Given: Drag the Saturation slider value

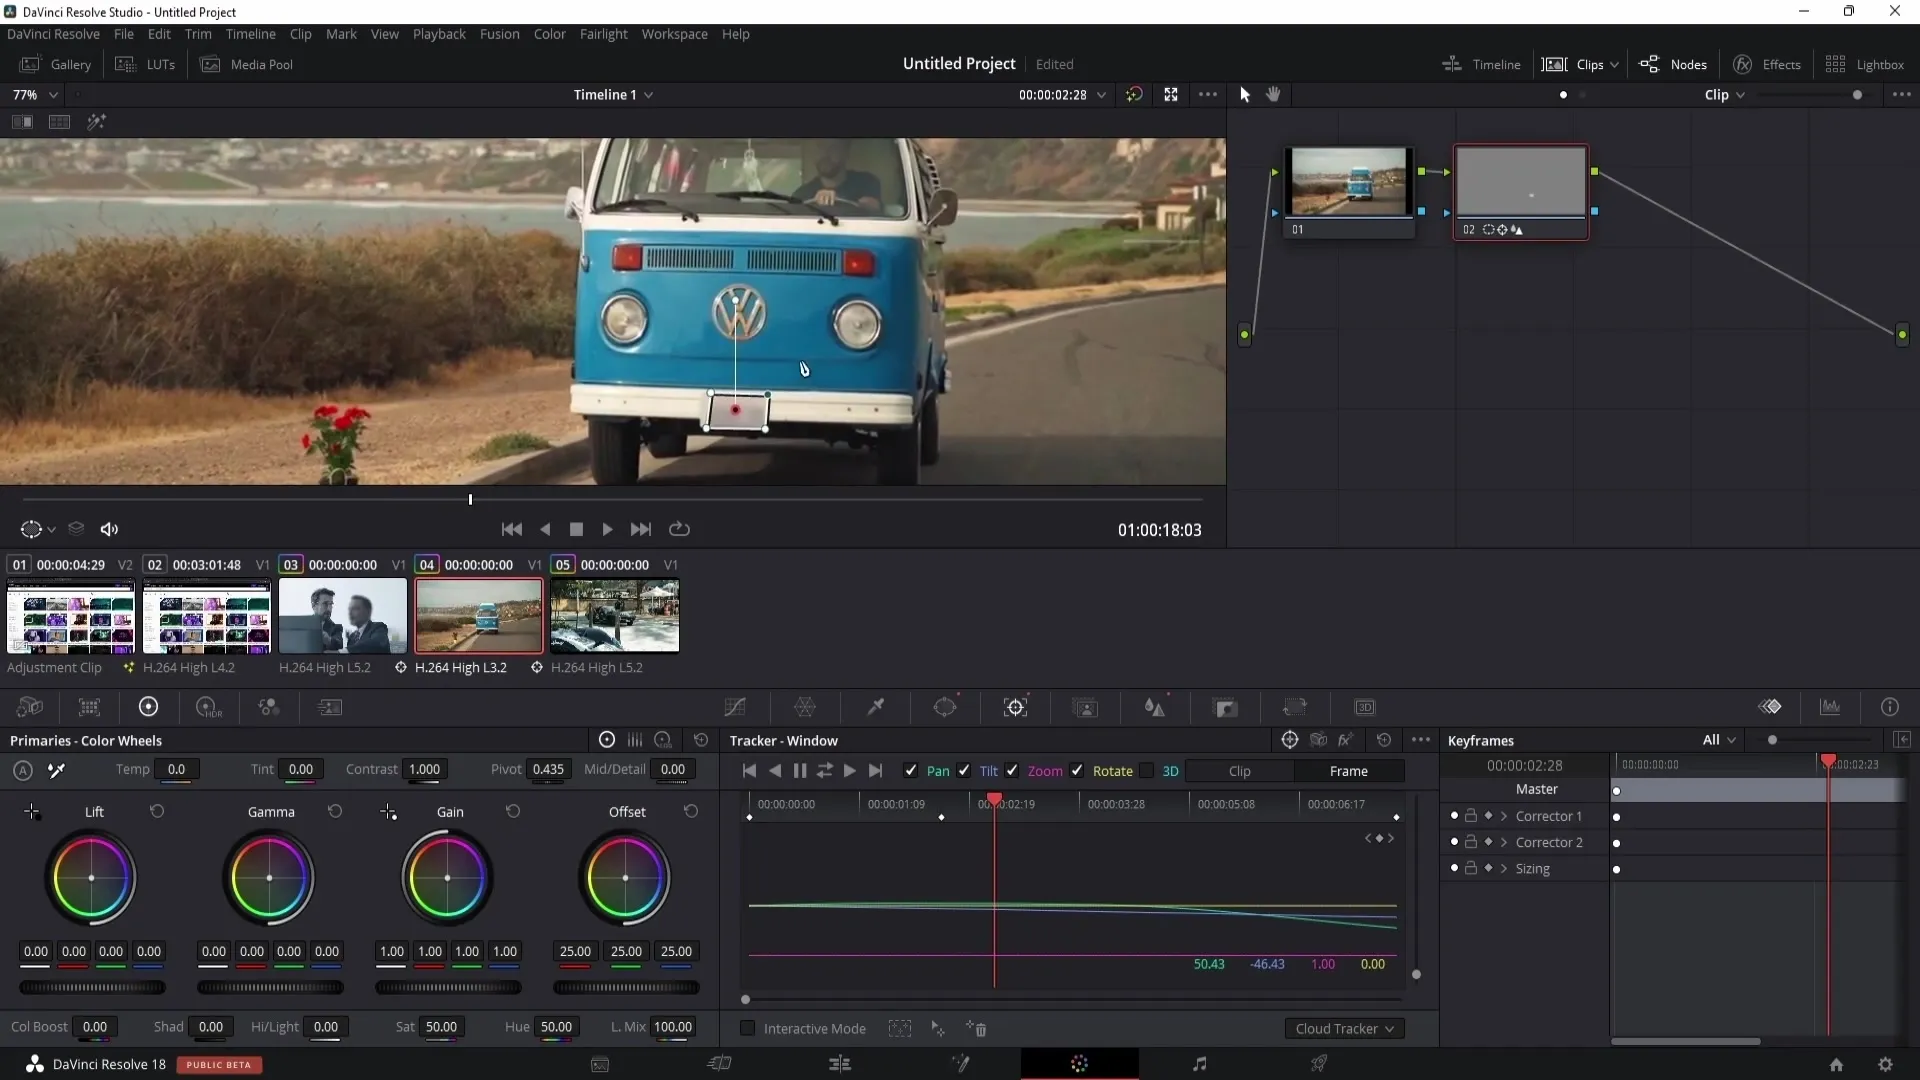Looking at the screenshot, I should coord(440,1026).
